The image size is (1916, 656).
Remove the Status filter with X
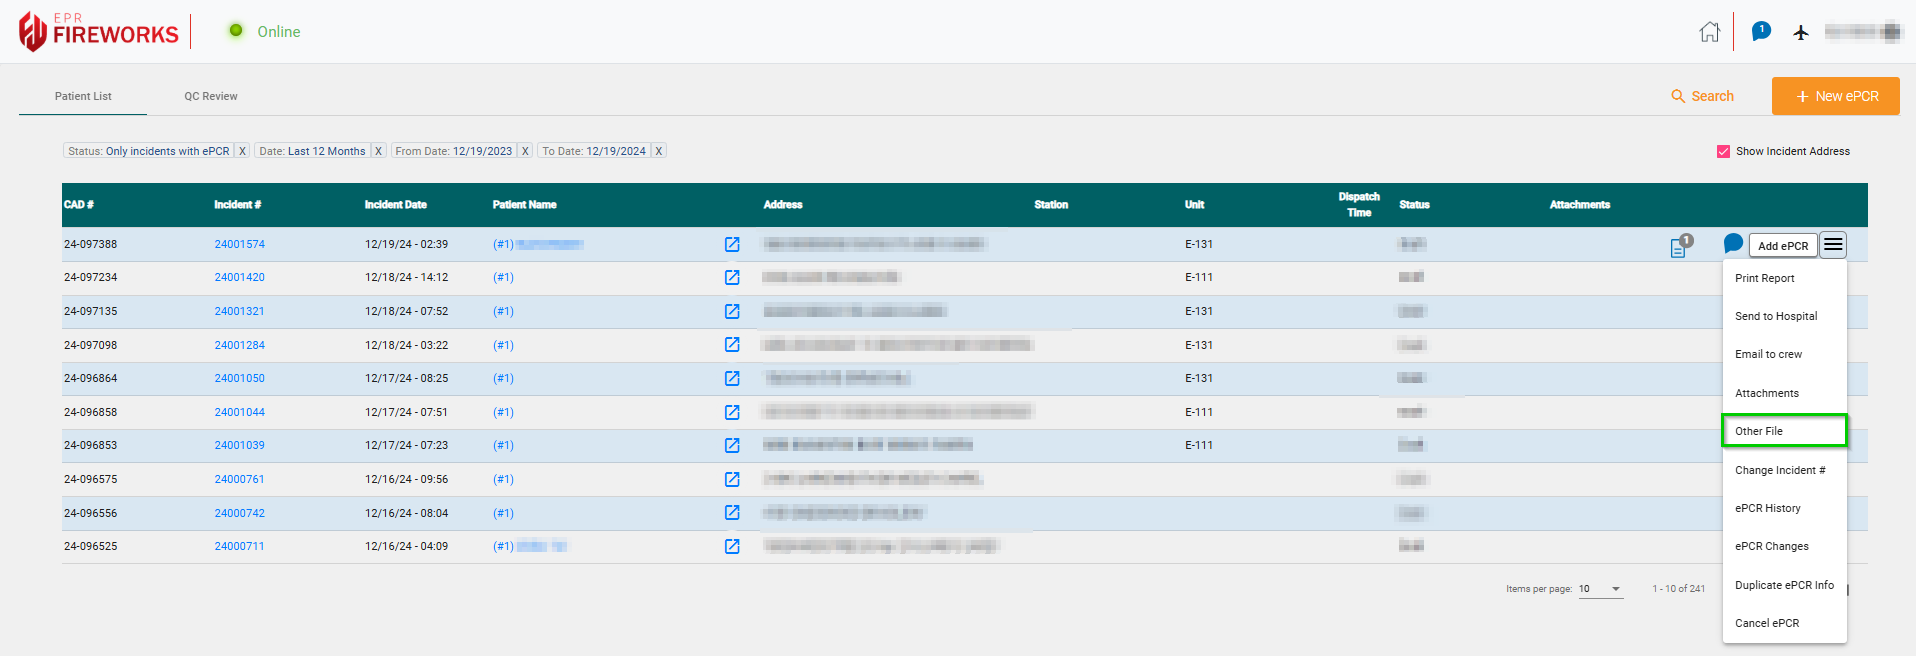coord(242,152)
